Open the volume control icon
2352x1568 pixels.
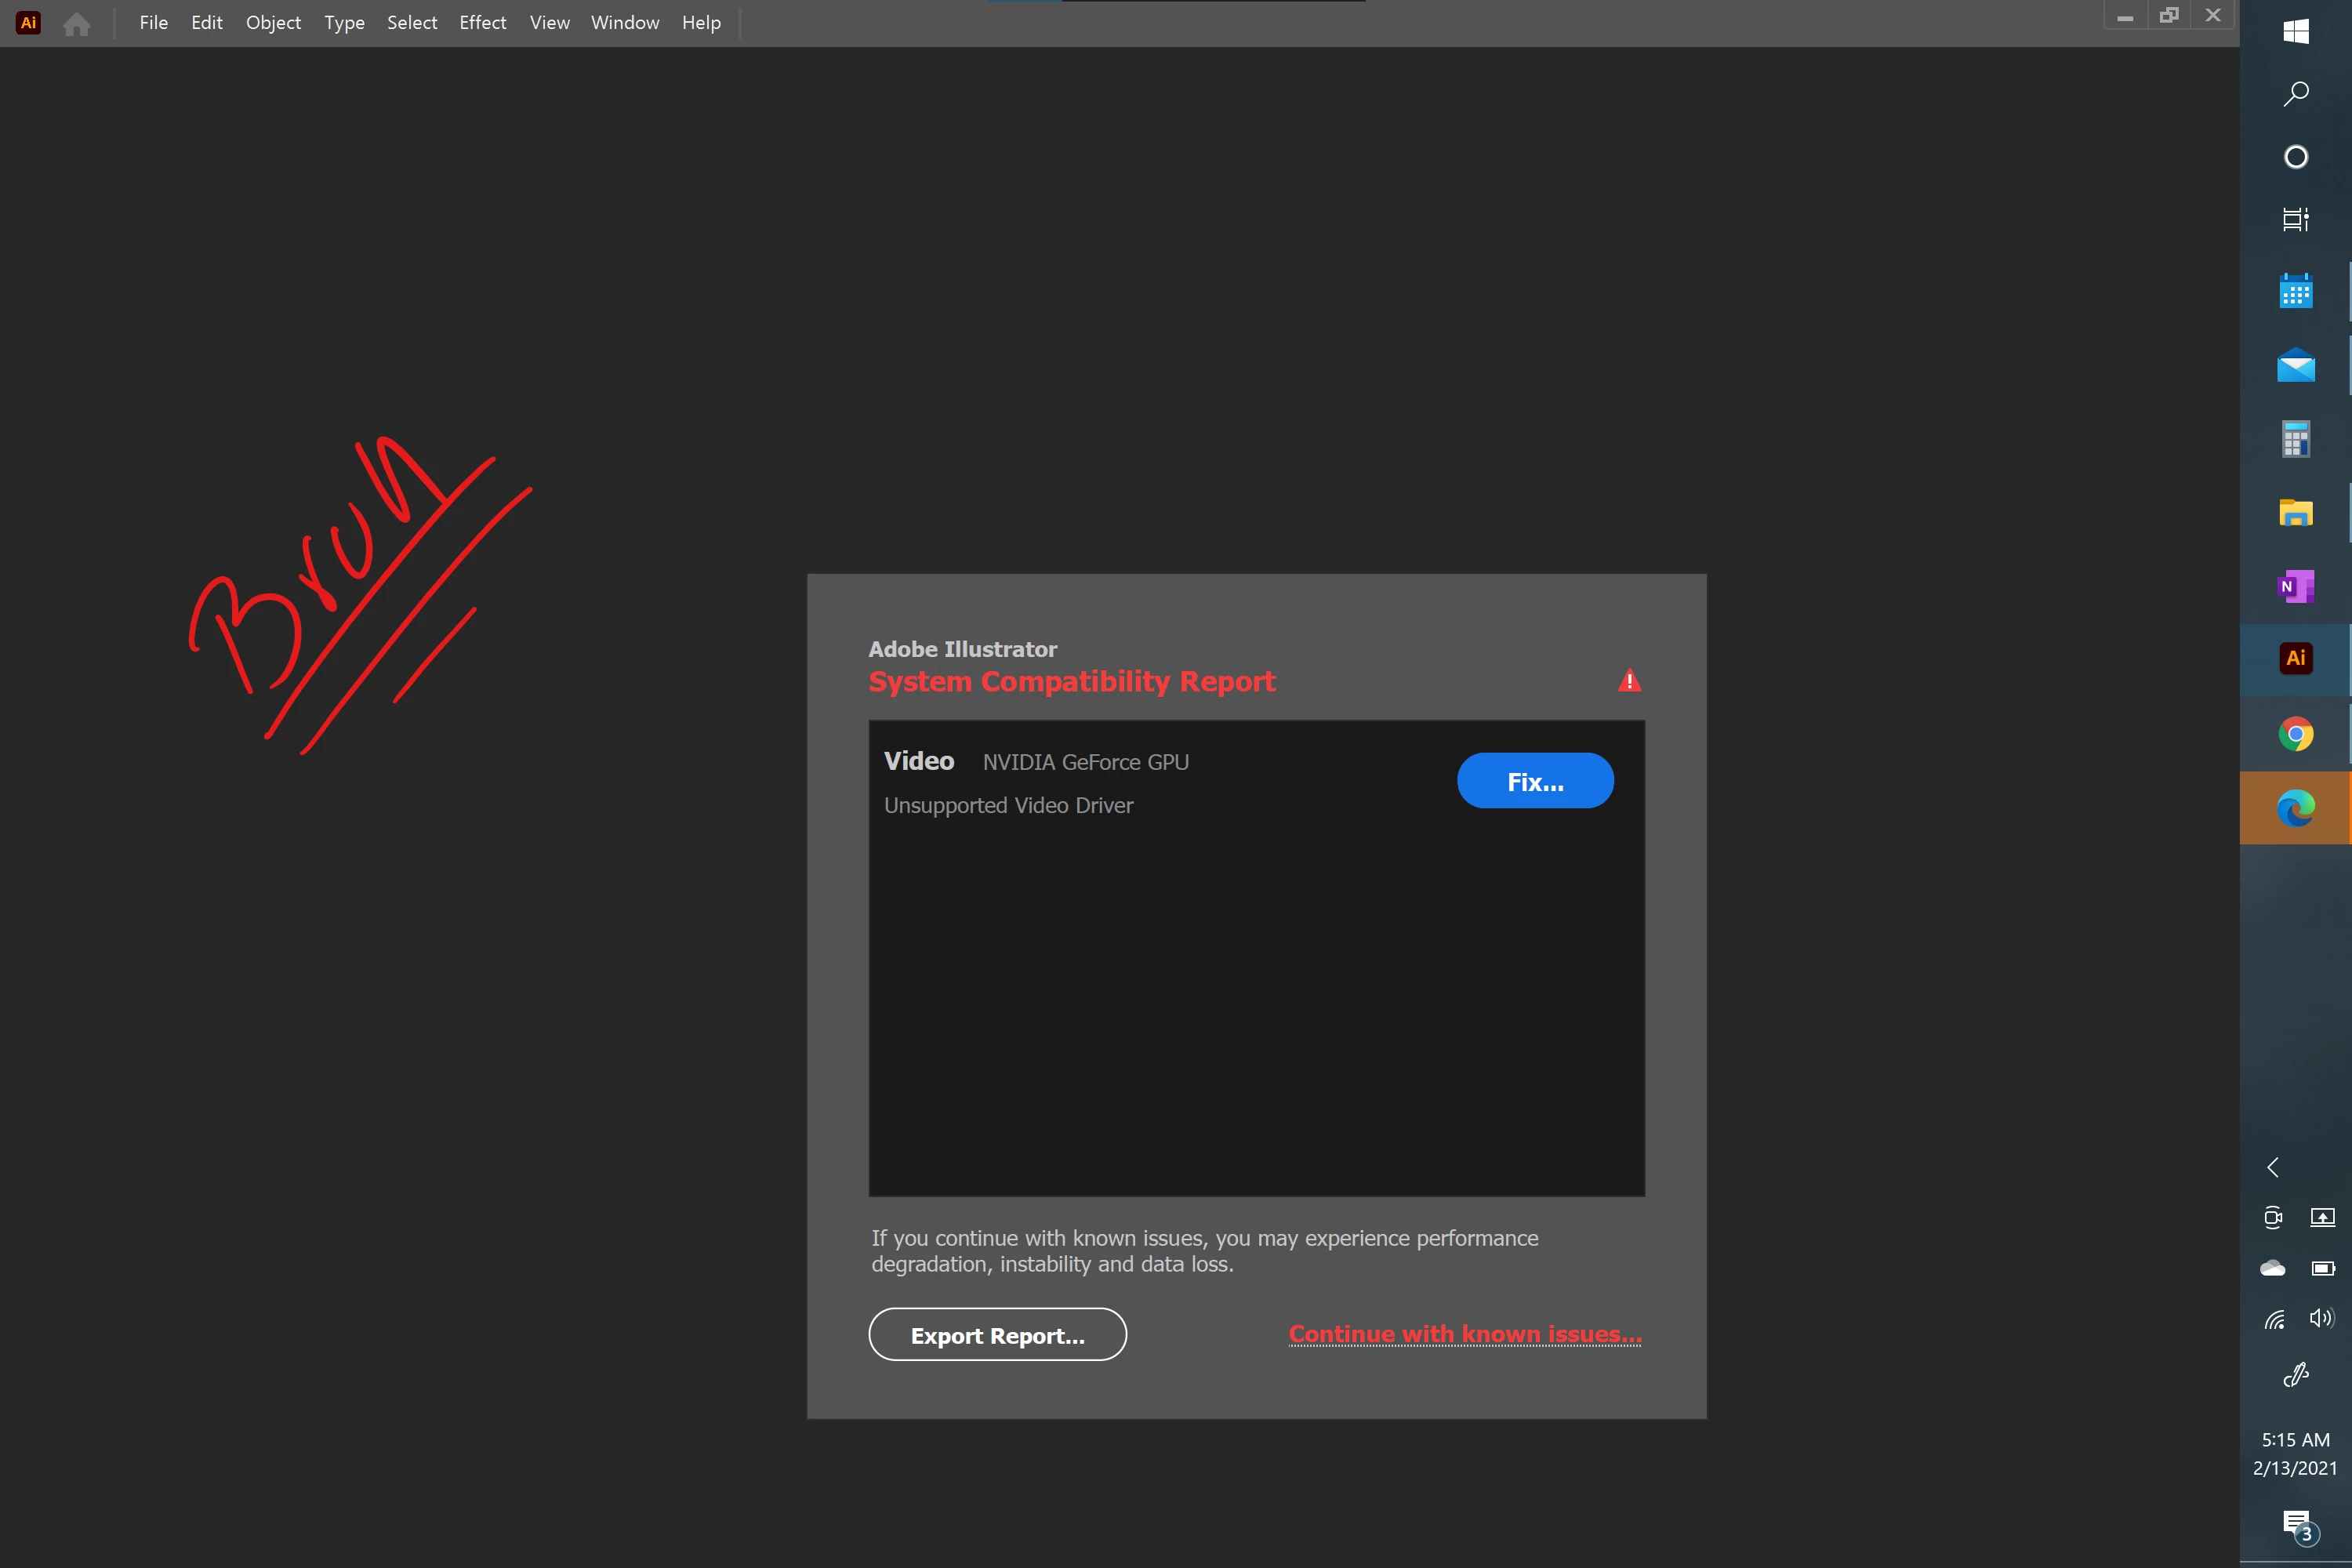tap(2321, 1318)
